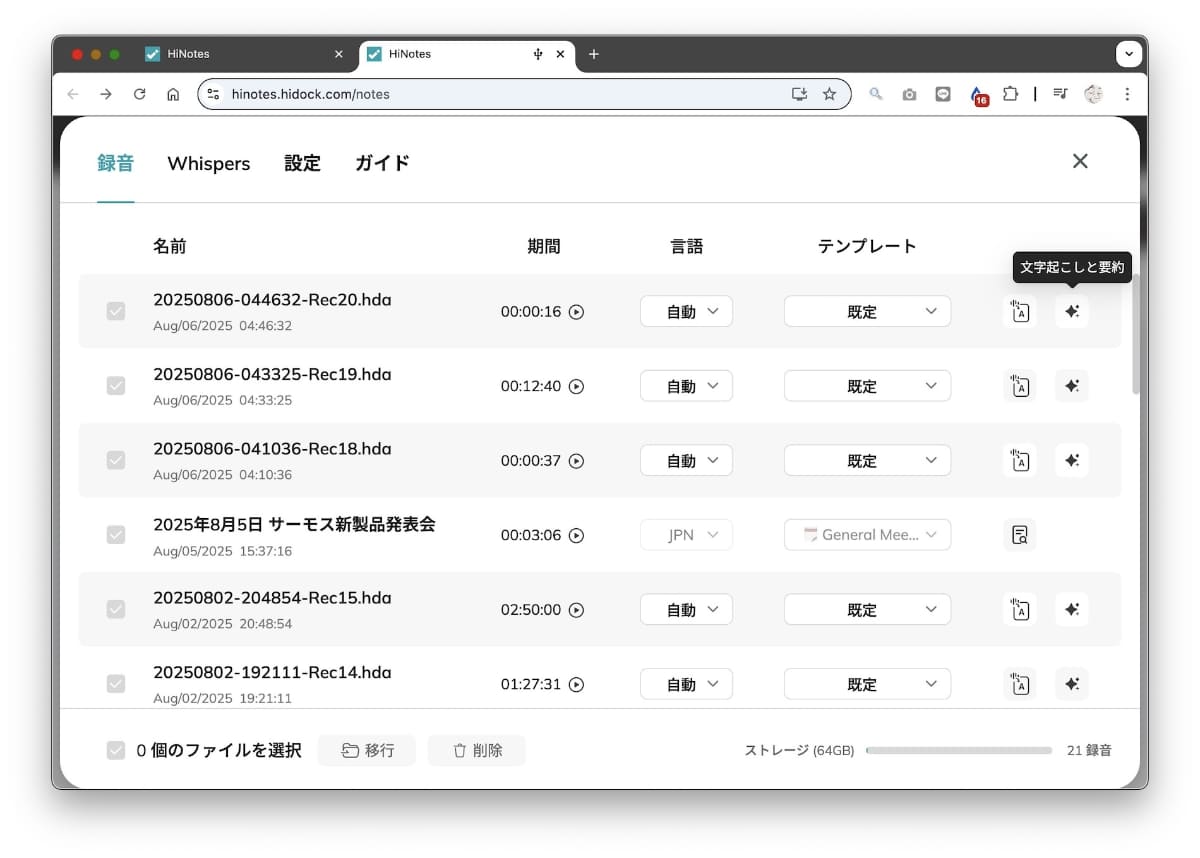Select the transcription icon for Rec14
This screenshot has height=858, width=1200.
point(1019,684)
